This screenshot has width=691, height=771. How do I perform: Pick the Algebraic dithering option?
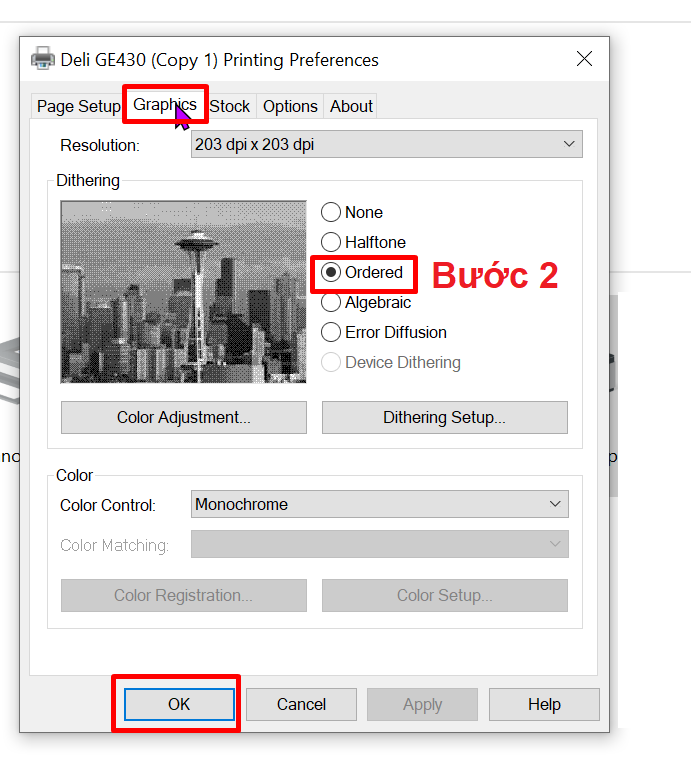click(x=331, y=302)
